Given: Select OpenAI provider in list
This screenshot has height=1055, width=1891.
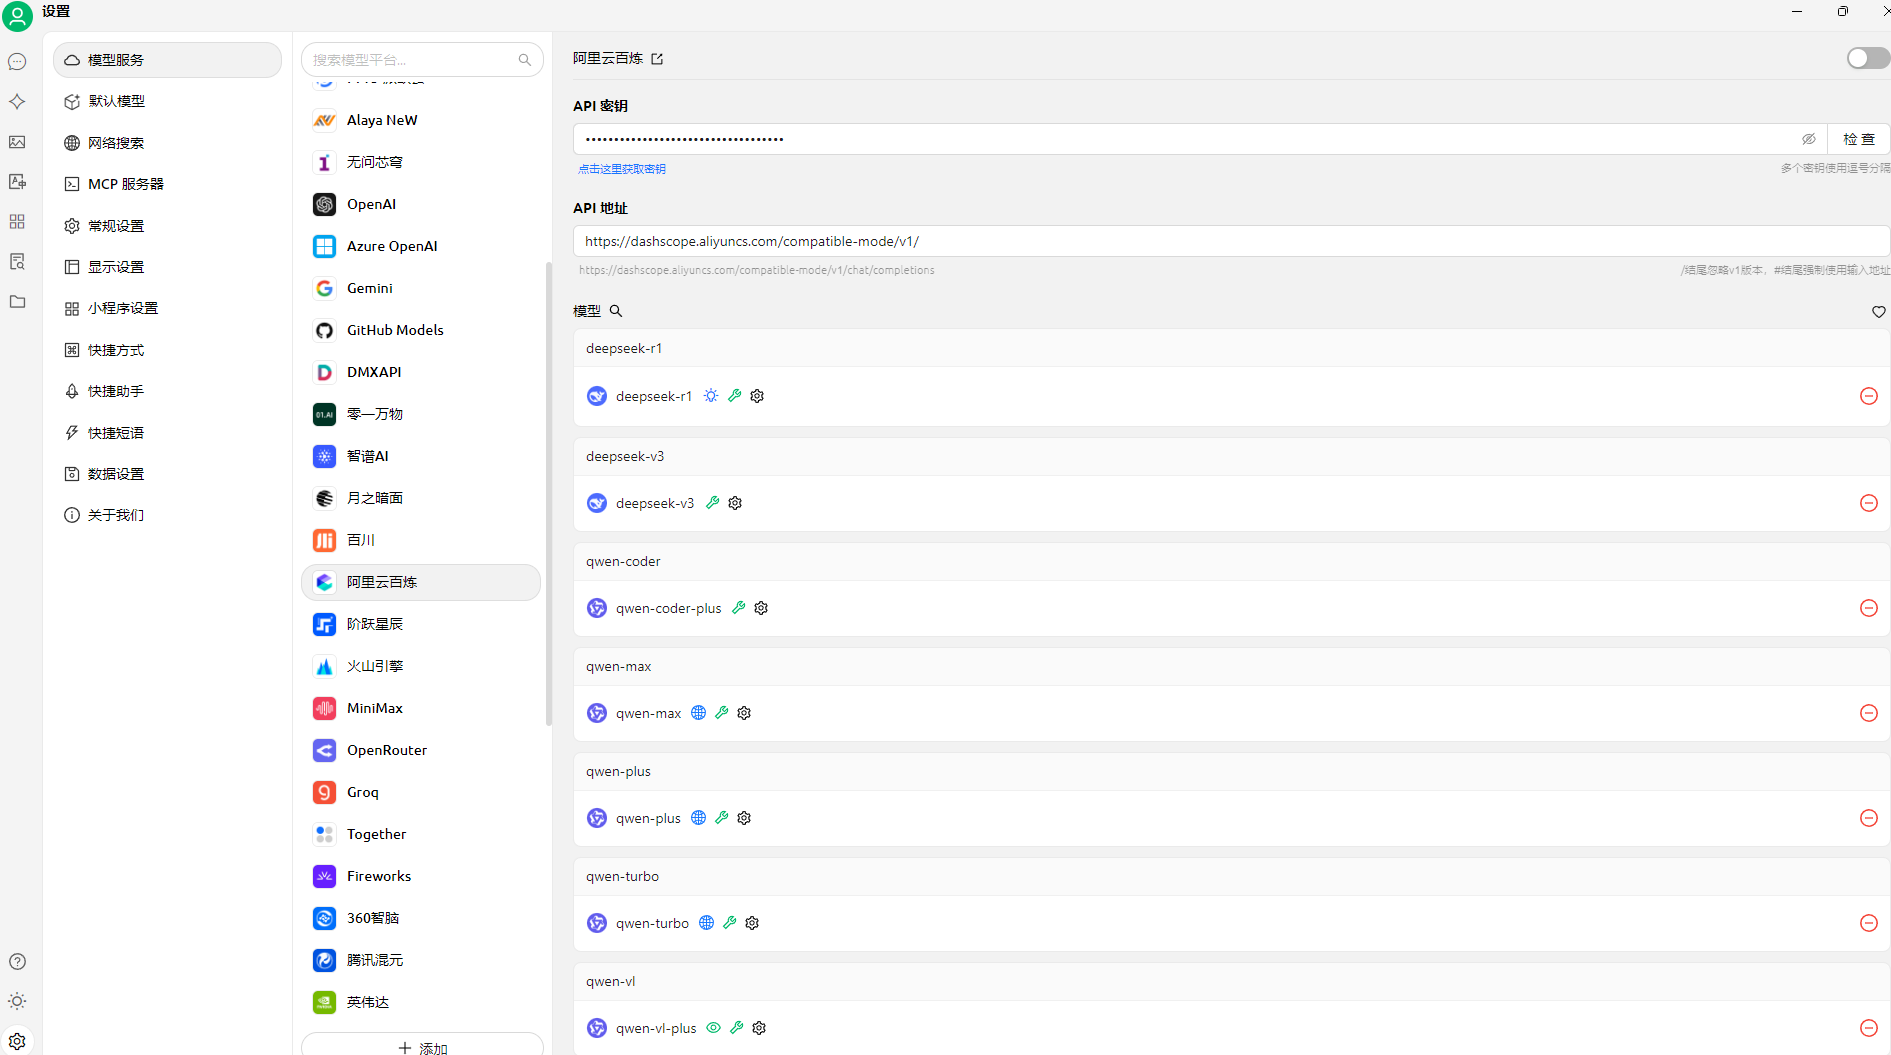Looking at the screenshot, I should pos(421,204).
